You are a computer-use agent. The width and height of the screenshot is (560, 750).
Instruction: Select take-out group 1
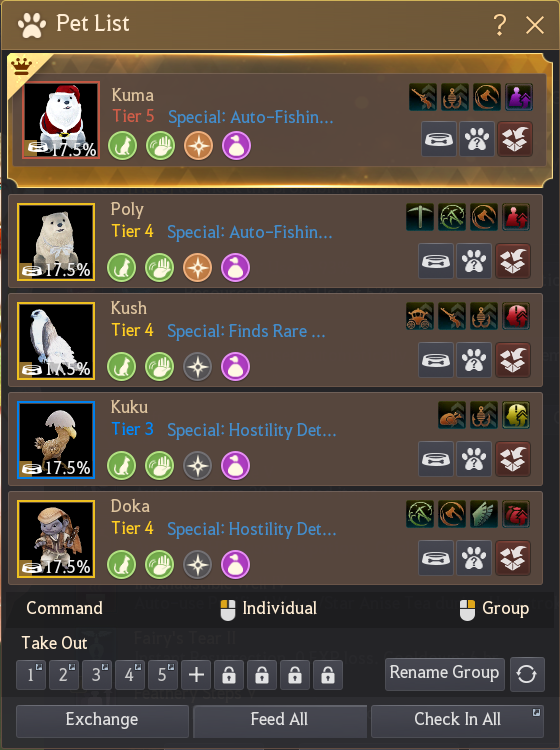31,675
